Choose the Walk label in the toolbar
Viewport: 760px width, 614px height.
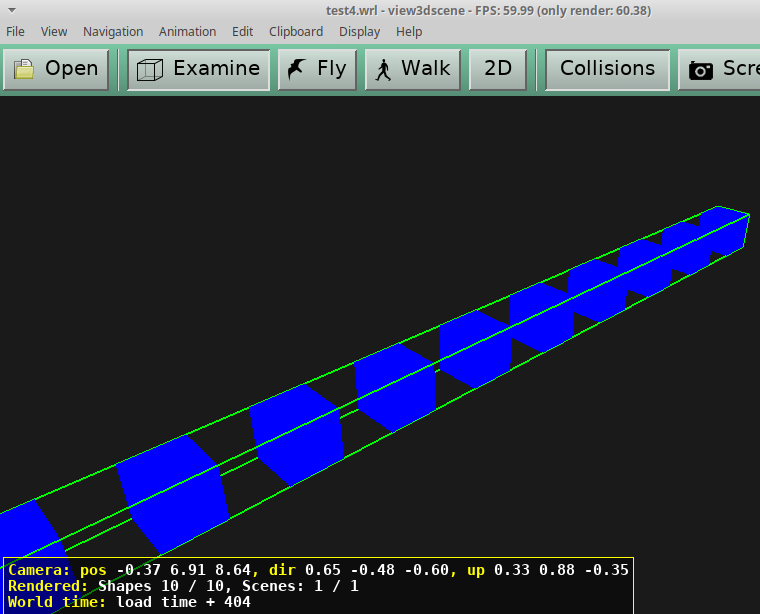click(426, 68)
